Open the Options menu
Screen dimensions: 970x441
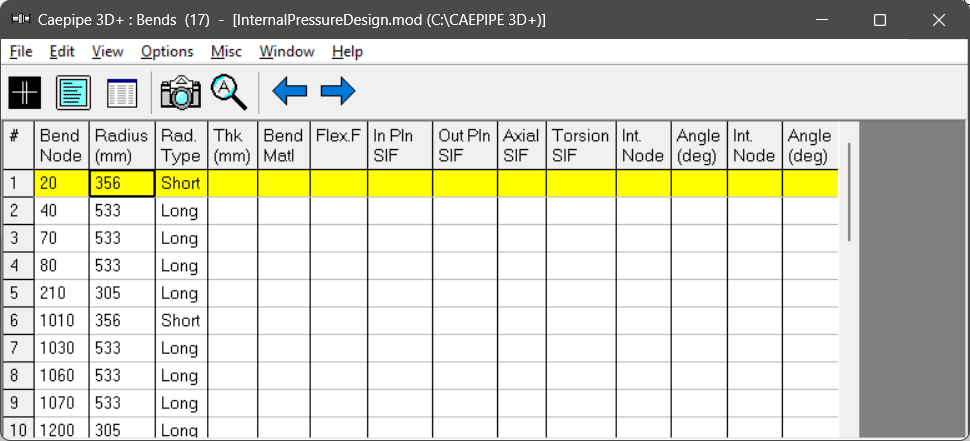pos(167,51)
